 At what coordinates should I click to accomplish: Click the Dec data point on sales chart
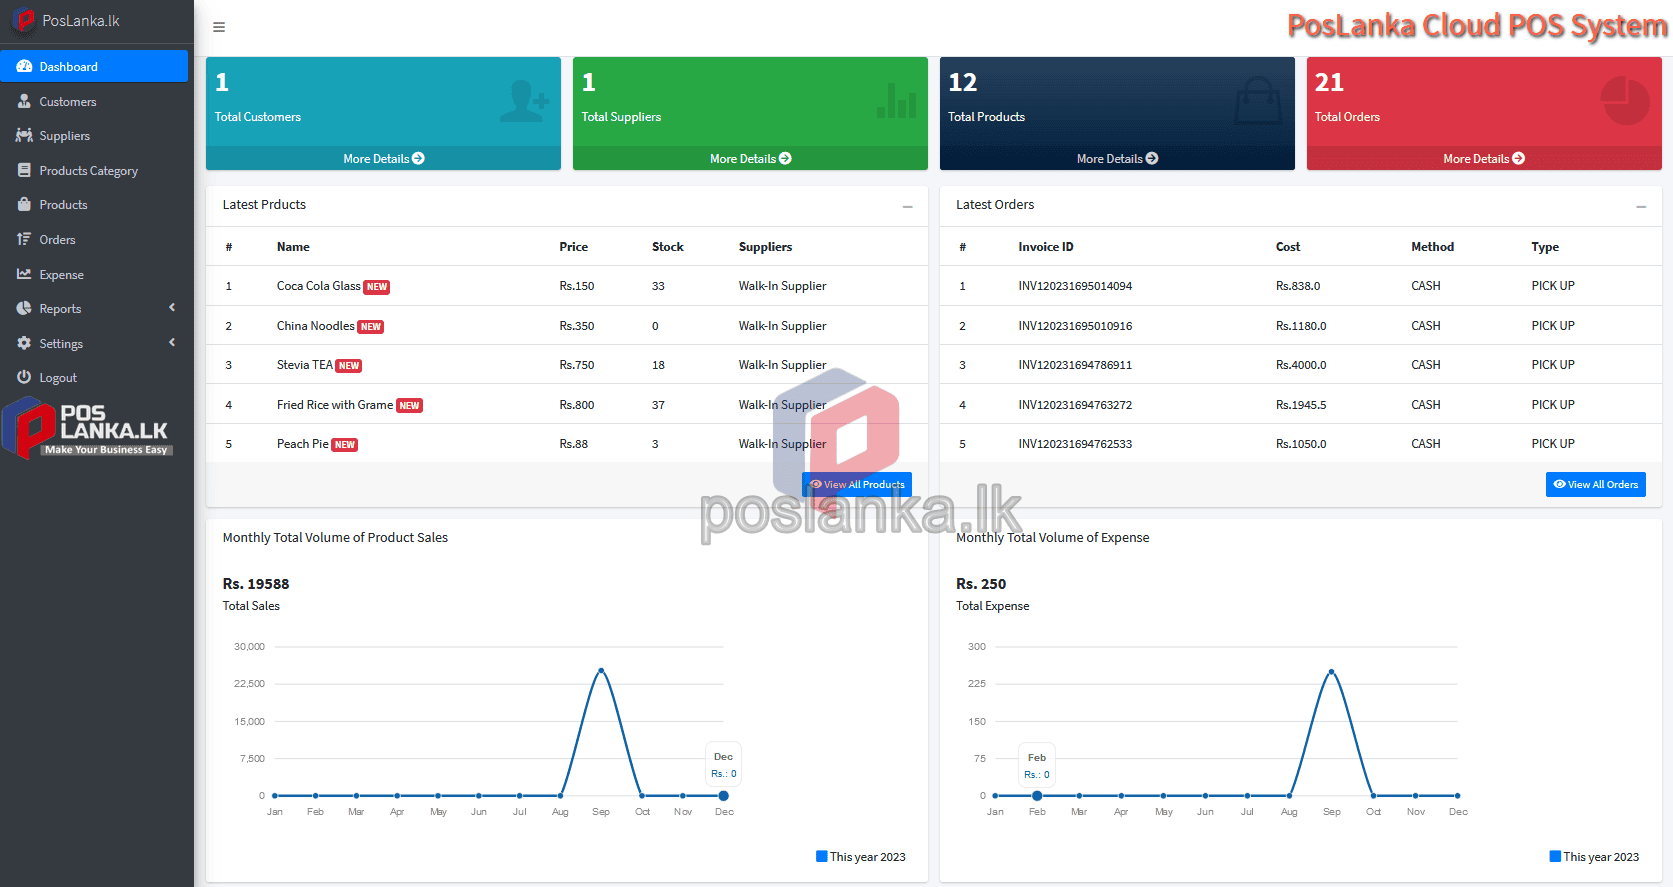coord(723,796)
